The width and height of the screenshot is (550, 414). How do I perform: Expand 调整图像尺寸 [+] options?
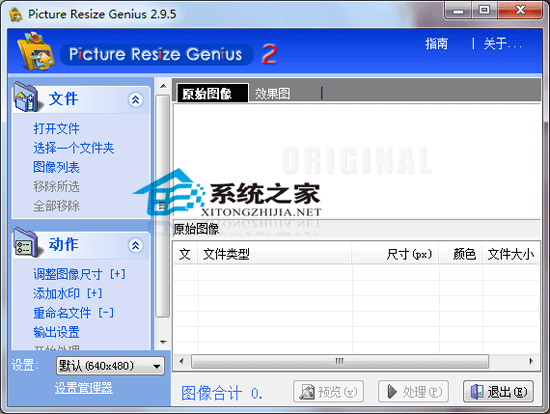click(x=79, y=274)
